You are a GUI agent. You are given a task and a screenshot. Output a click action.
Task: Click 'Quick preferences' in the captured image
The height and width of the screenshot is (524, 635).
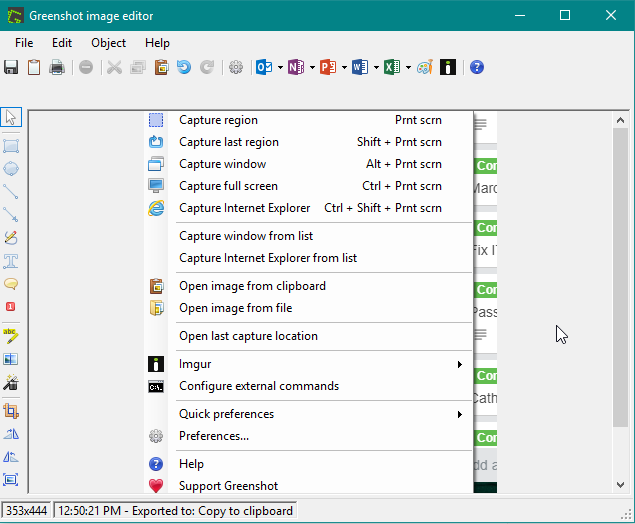click(x=226, y=414)
